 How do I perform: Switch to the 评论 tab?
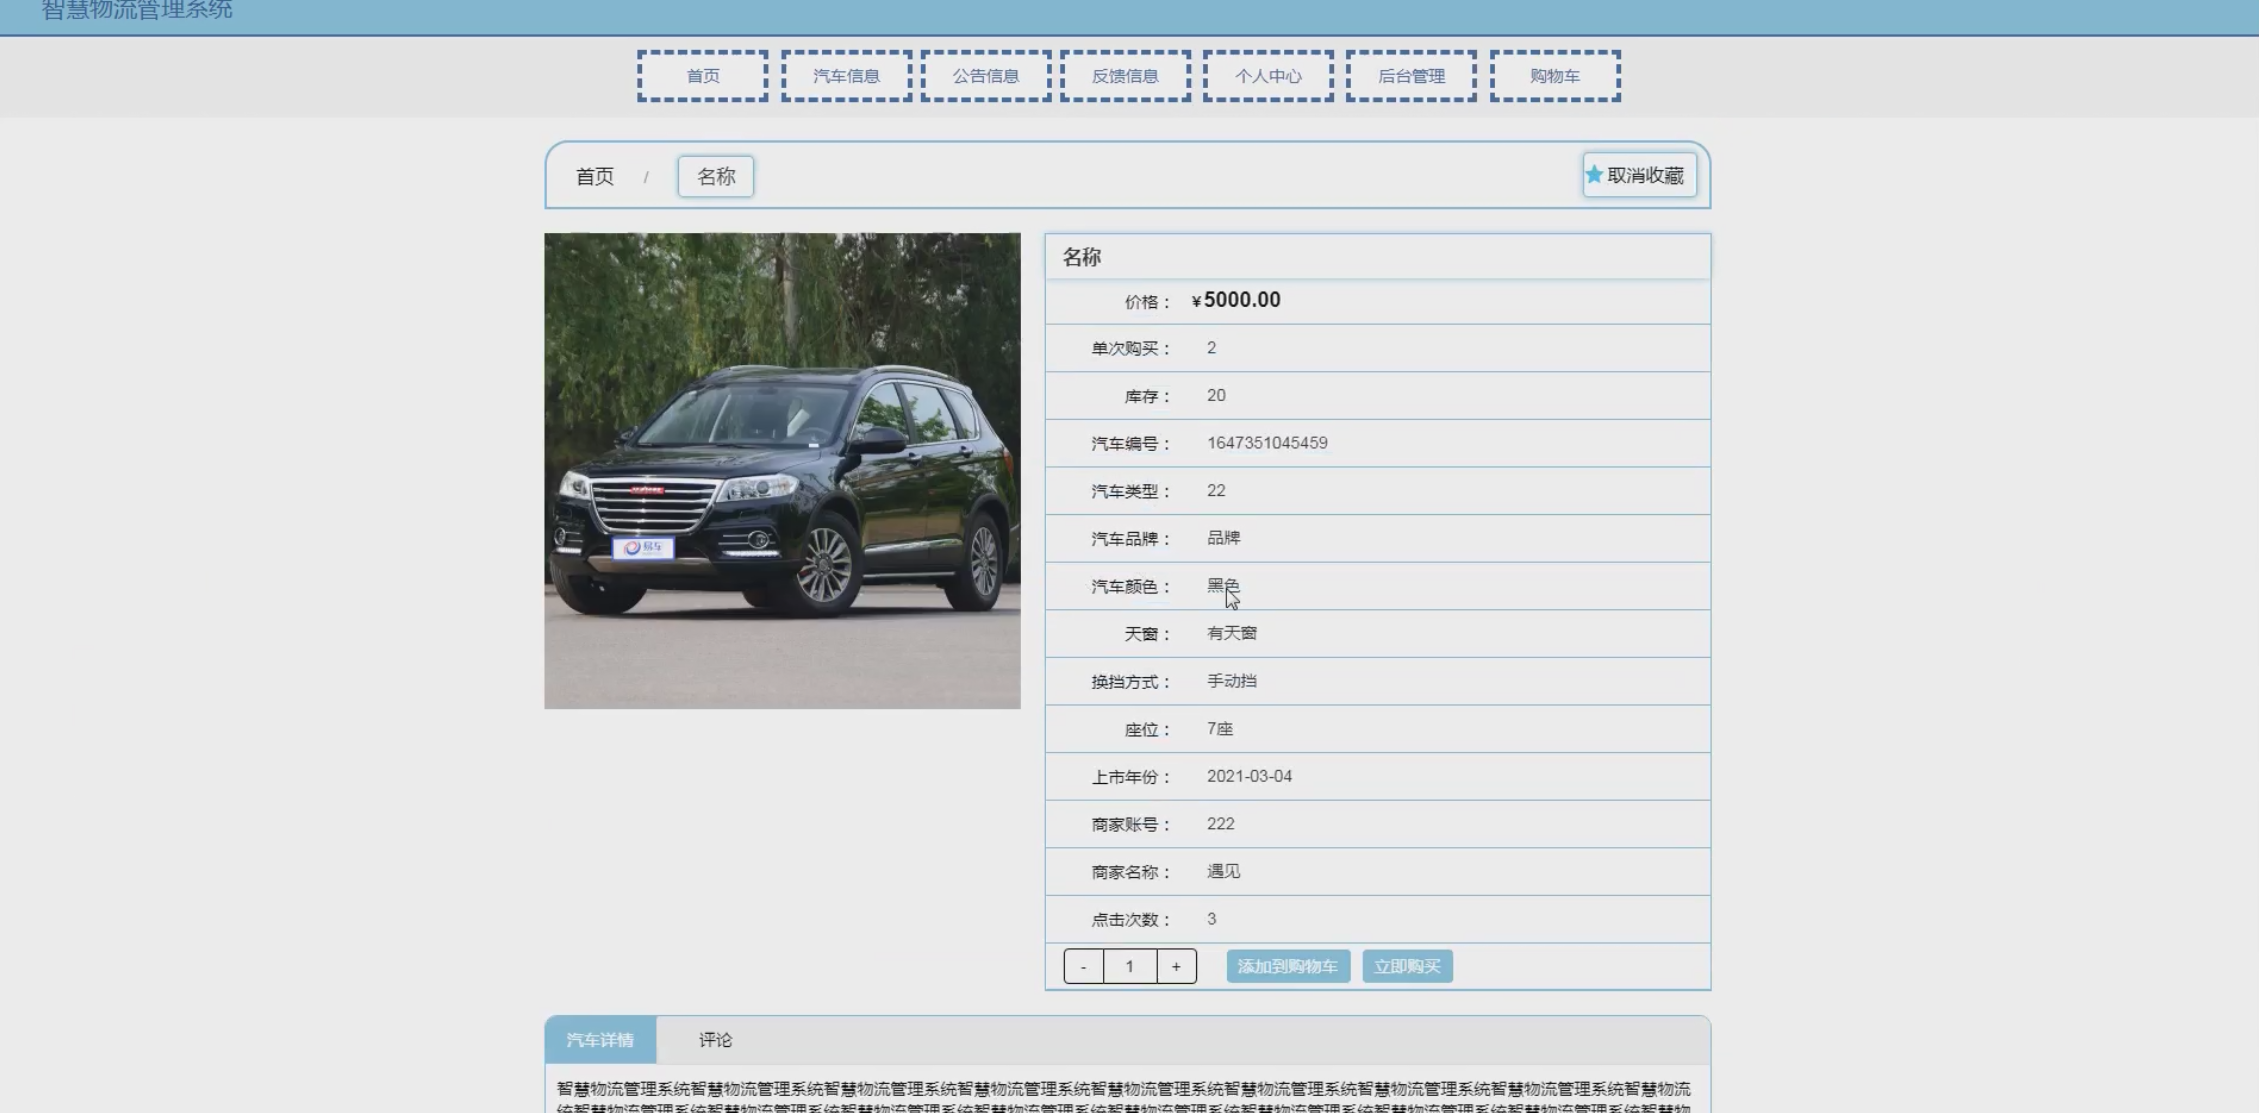click(x=715, y=1040)
